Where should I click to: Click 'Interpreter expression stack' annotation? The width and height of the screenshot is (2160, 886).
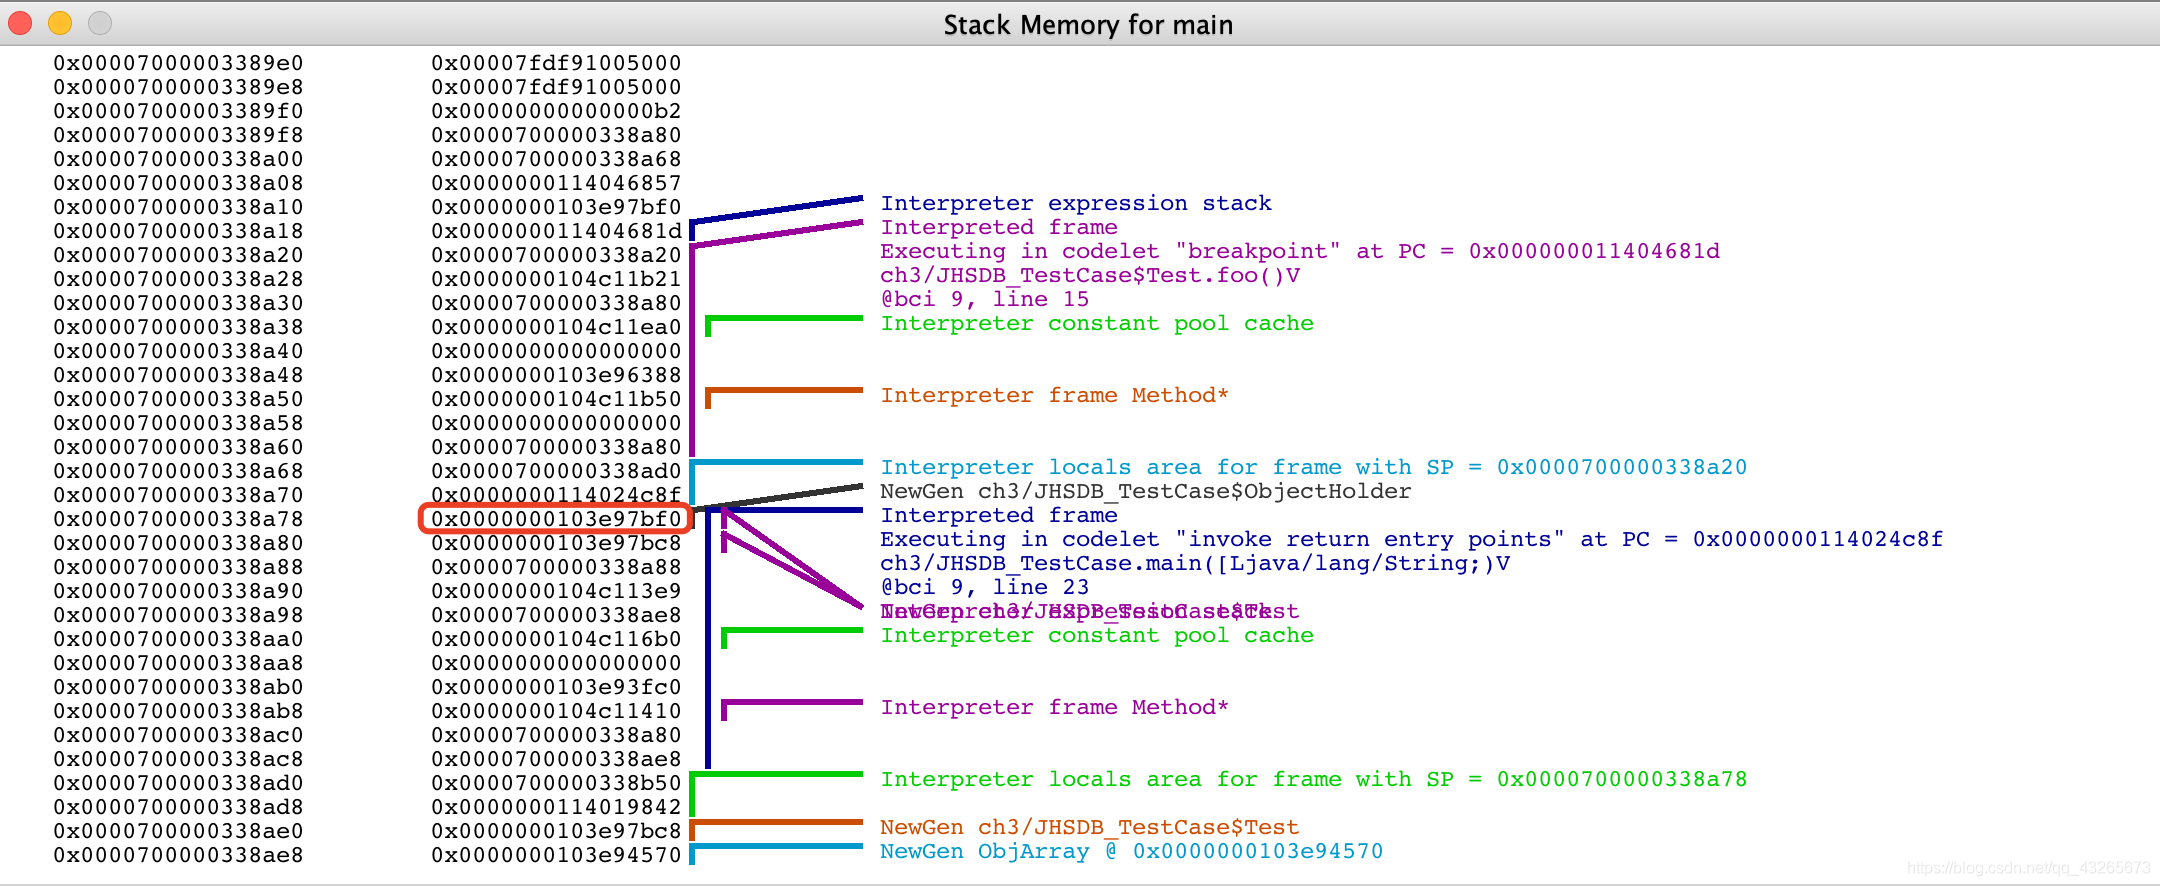[1076, 203]
